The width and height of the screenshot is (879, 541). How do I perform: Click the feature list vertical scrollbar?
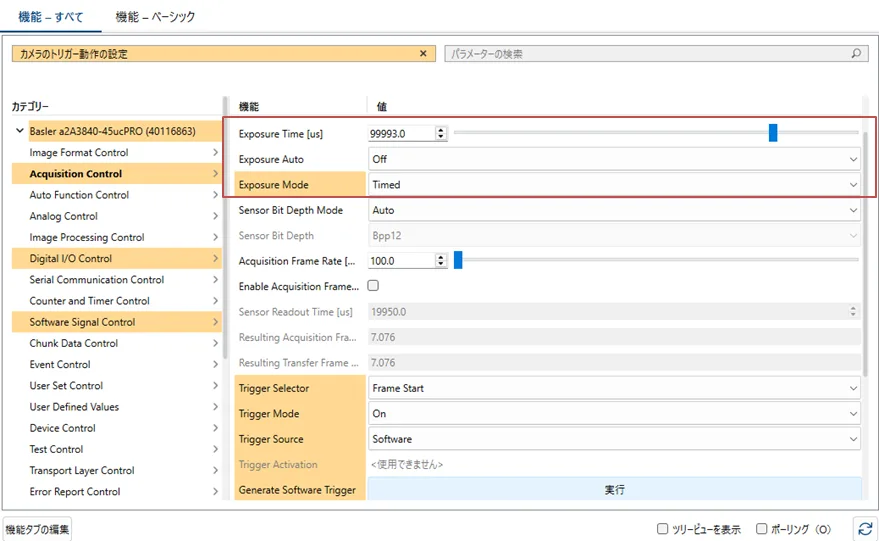pos(867,252)
